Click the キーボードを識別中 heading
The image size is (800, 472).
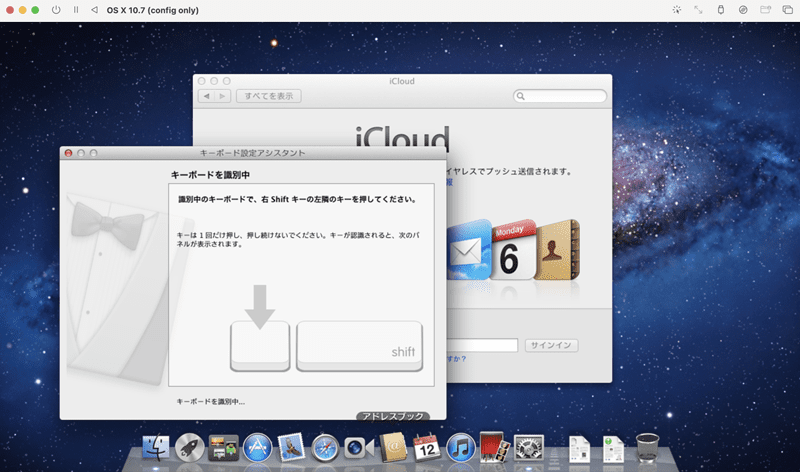[x=210, y=175]
